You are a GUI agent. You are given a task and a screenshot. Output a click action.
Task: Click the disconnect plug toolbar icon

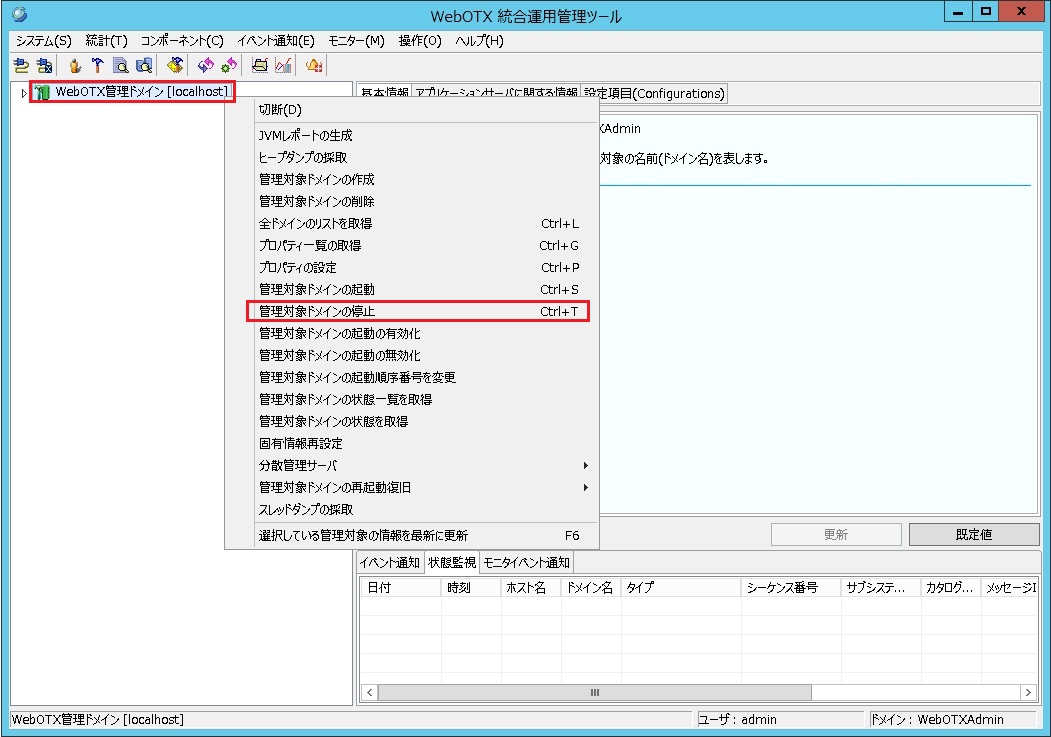click(x=44, y=64)
